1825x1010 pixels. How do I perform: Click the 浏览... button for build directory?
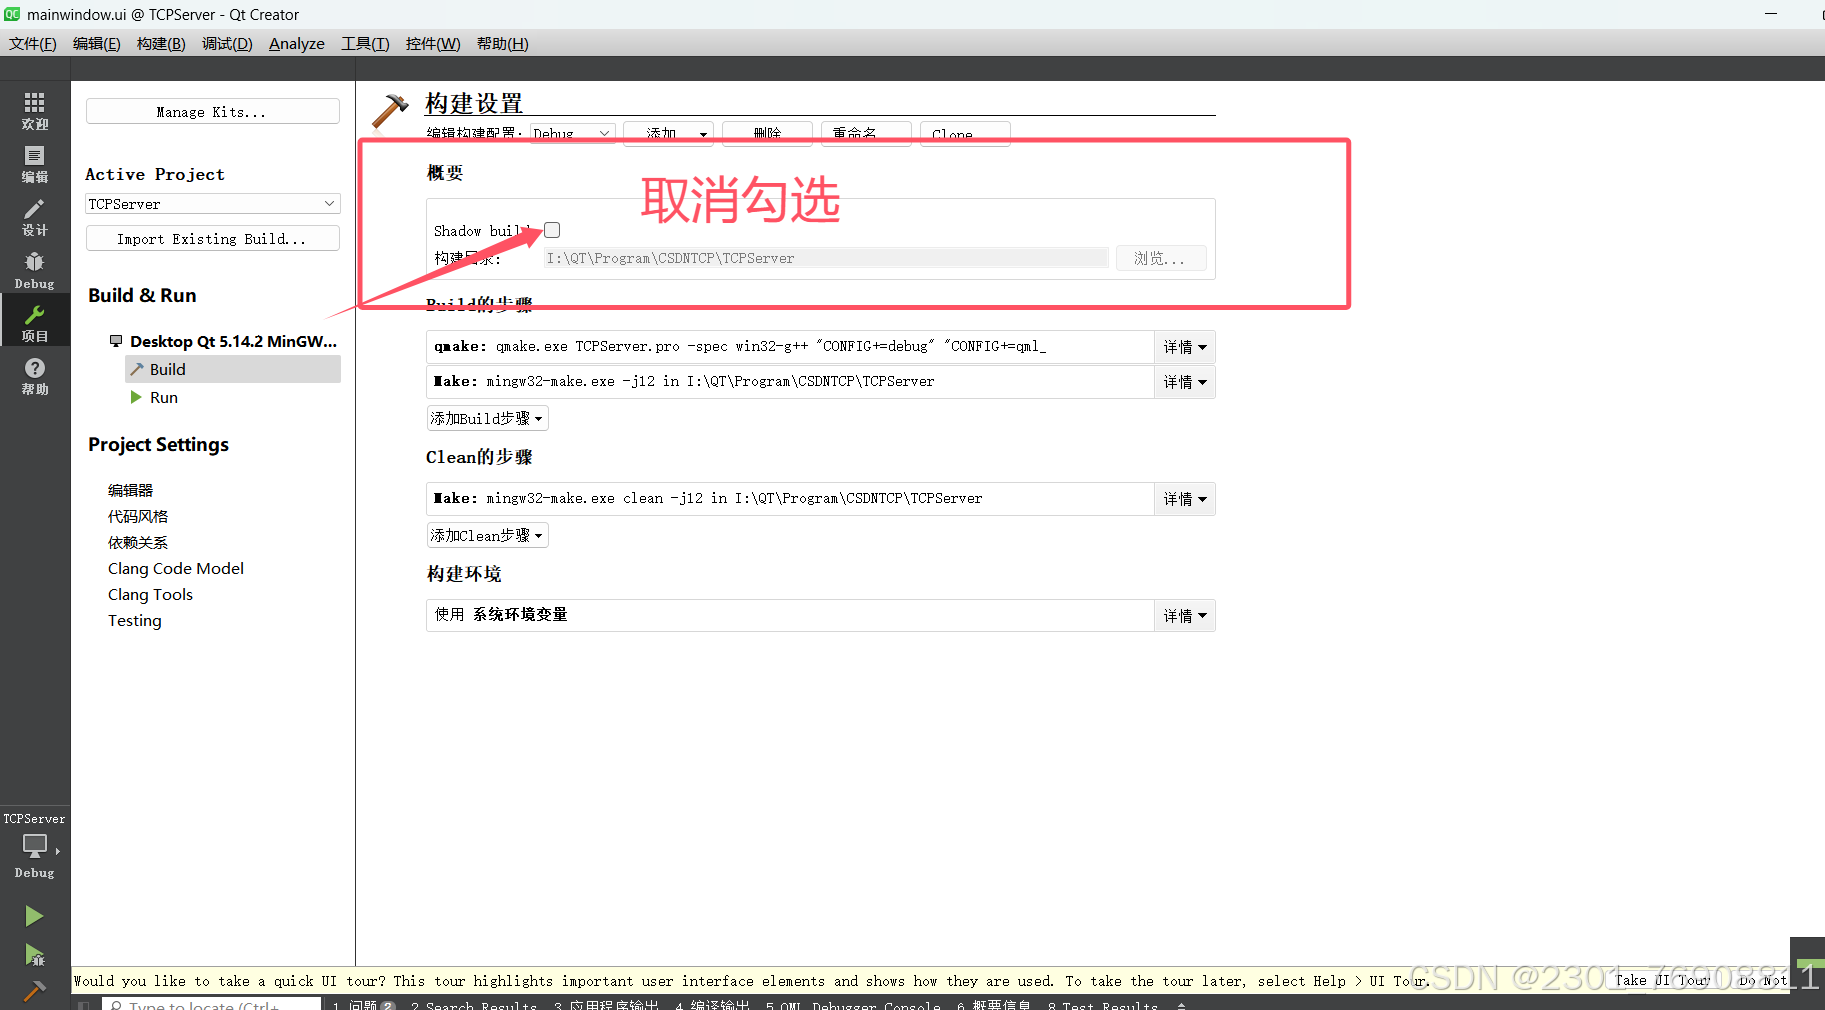pyautogui.click(x=1160, y=258)
